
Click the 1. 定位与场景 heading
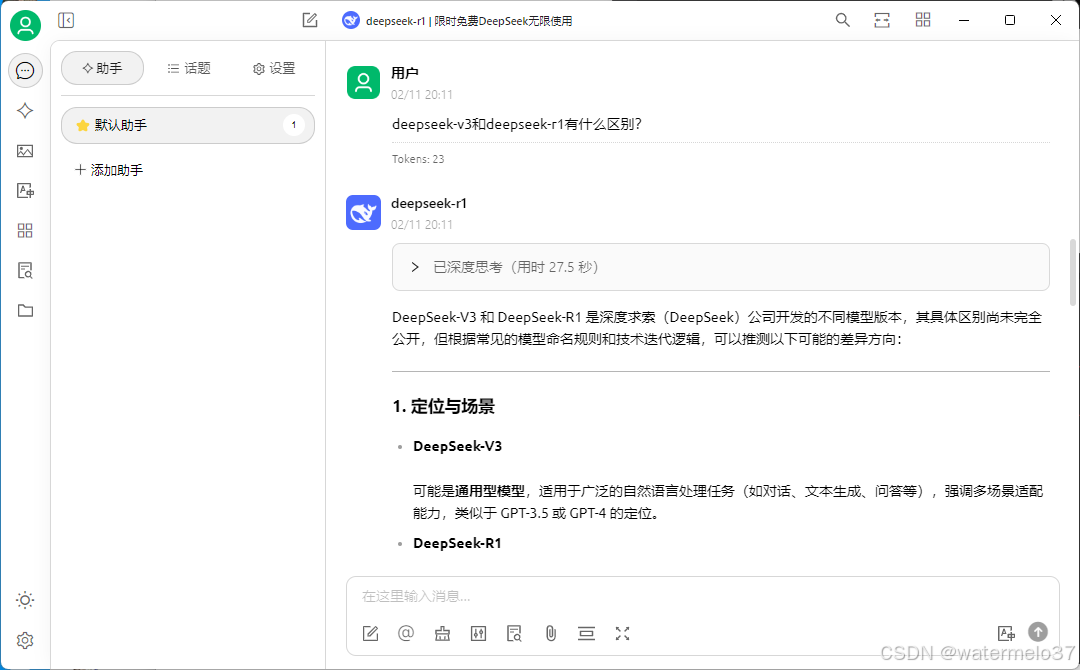(x=444, y=406)
